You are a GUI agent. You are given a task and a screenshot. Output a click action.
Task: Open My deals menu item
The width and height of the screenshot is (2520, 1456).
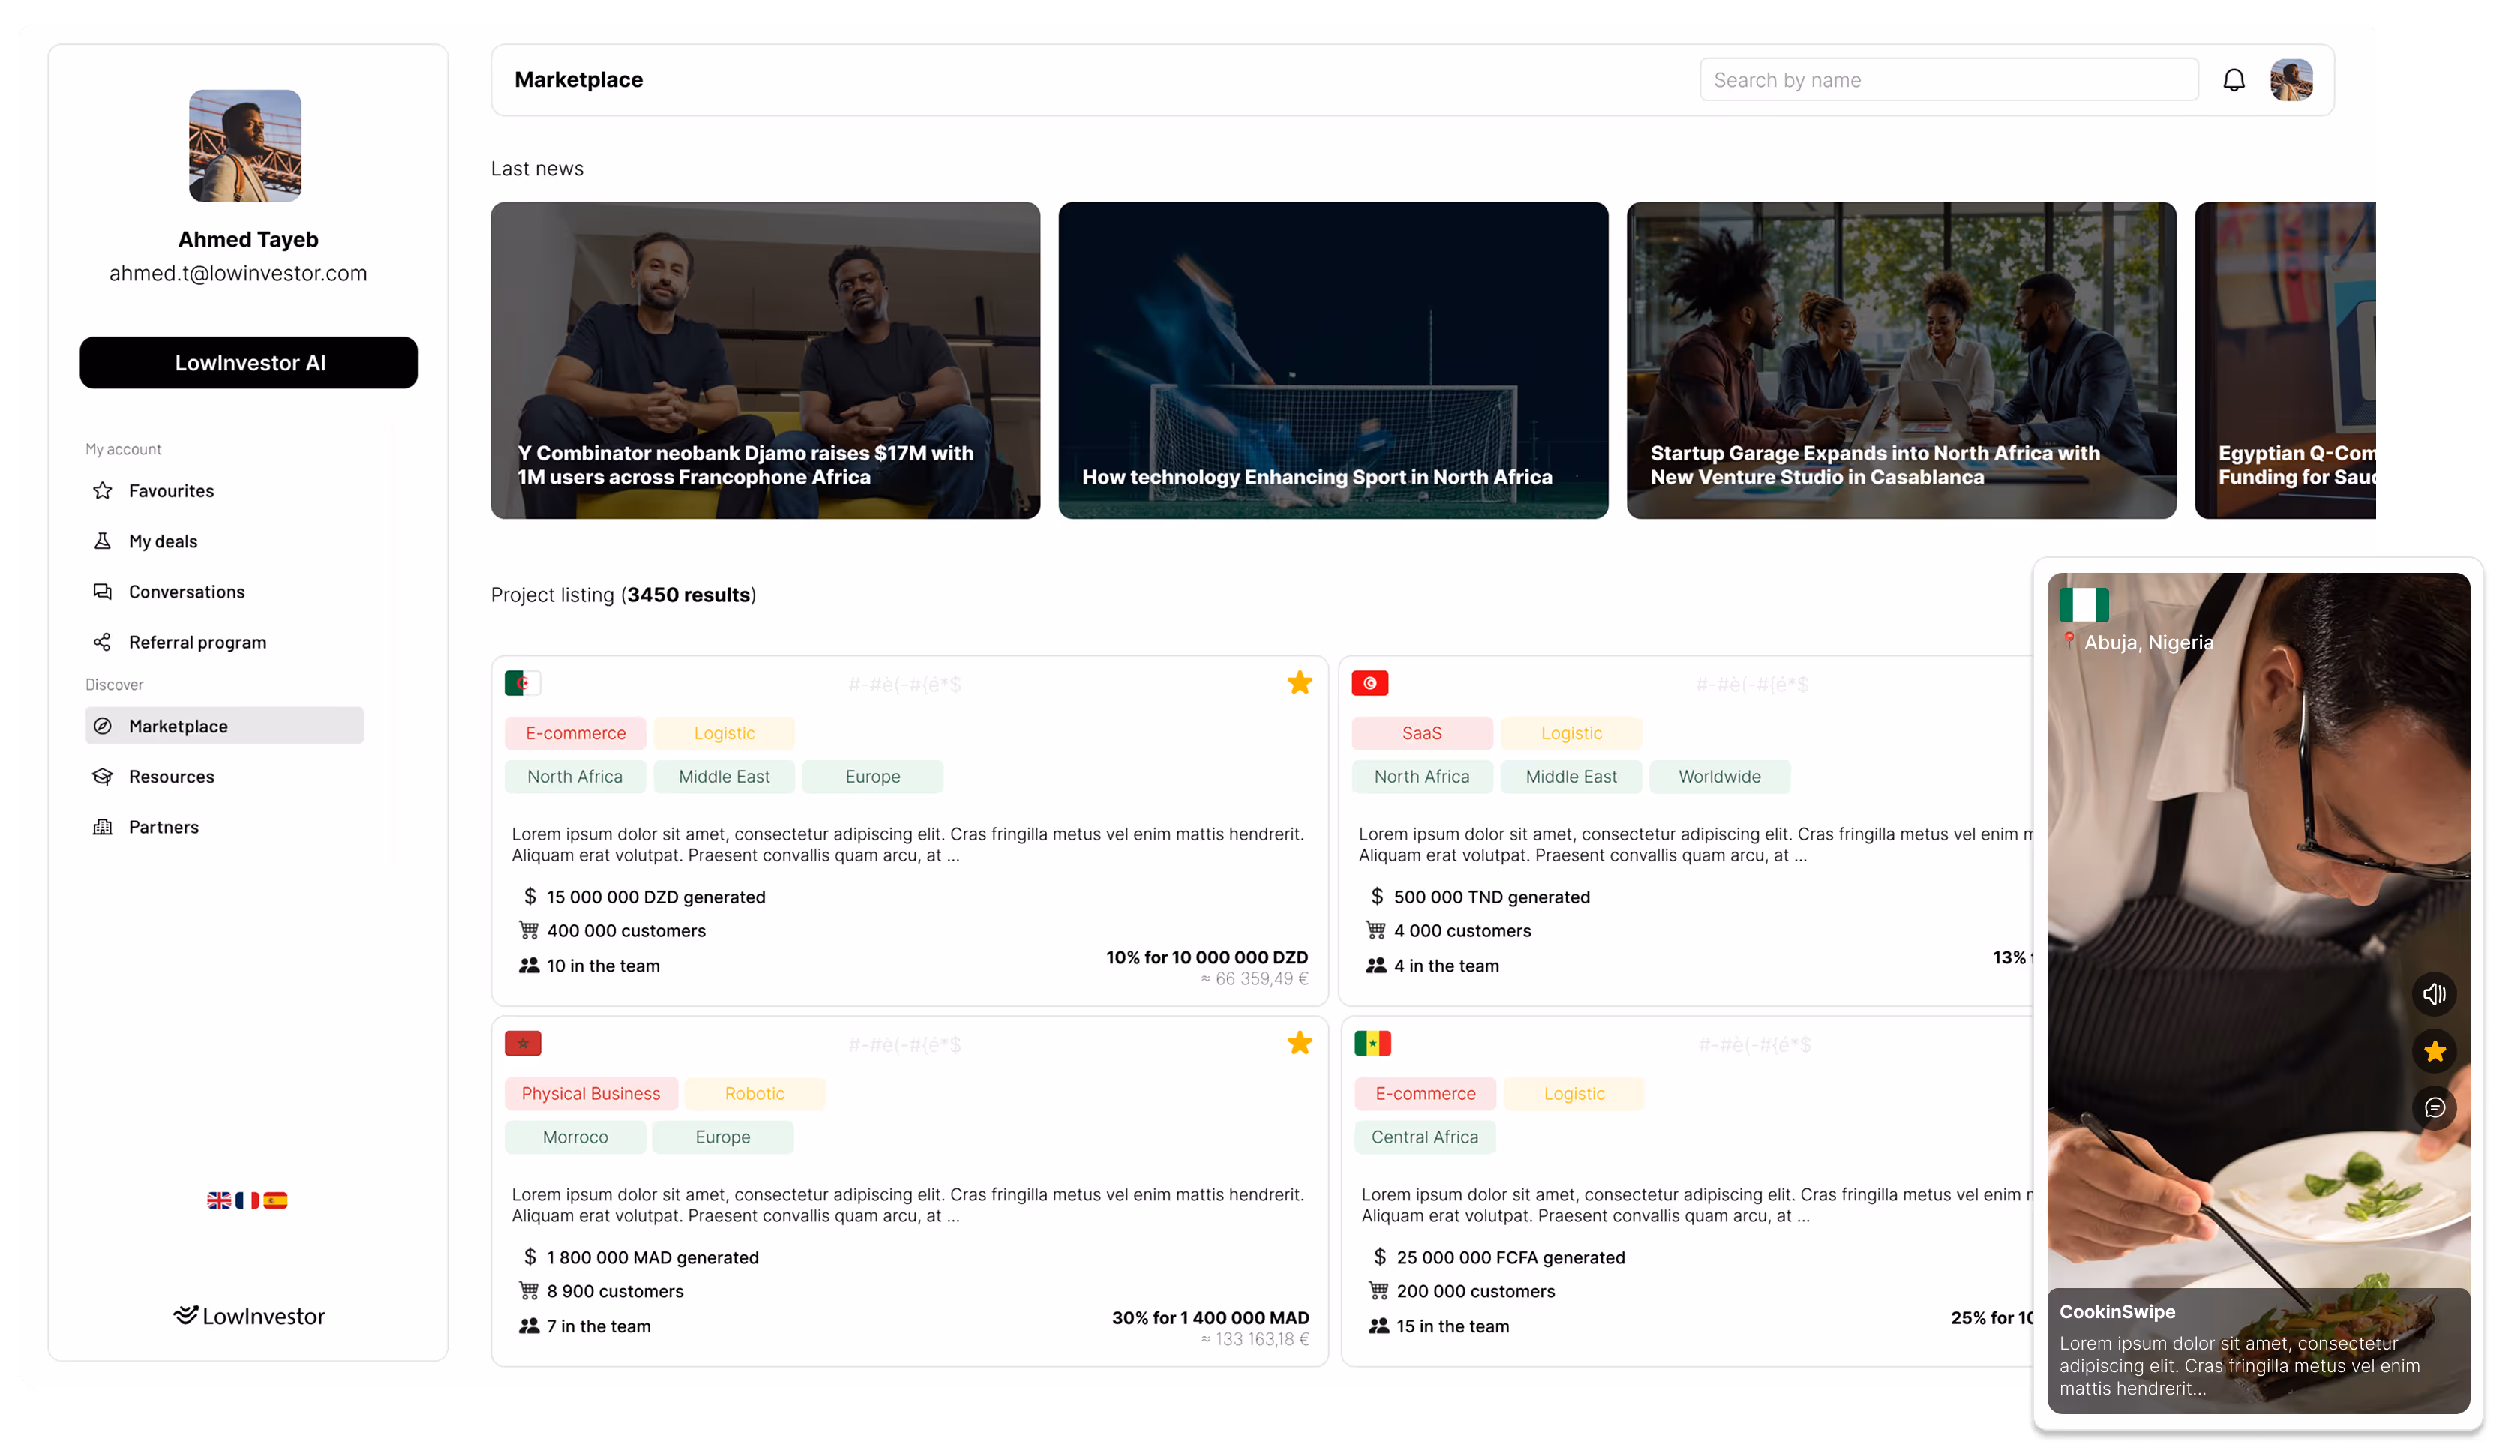(224, 541)
